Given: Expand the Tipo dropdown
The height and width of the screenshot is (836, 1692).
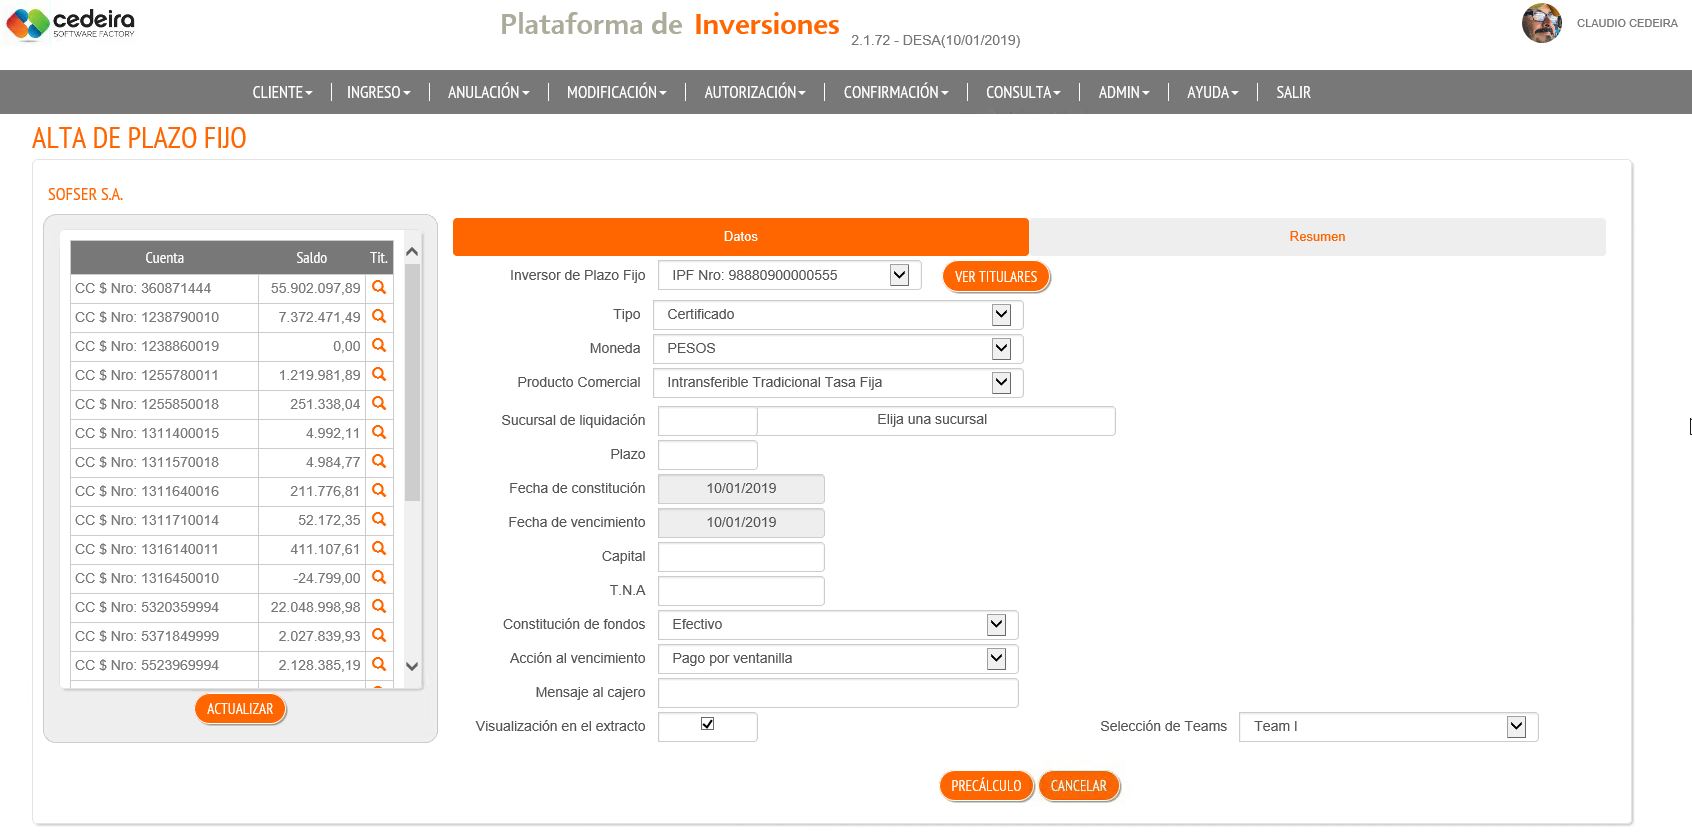Looking at the screenshot, I should (x=1001, y=315).
